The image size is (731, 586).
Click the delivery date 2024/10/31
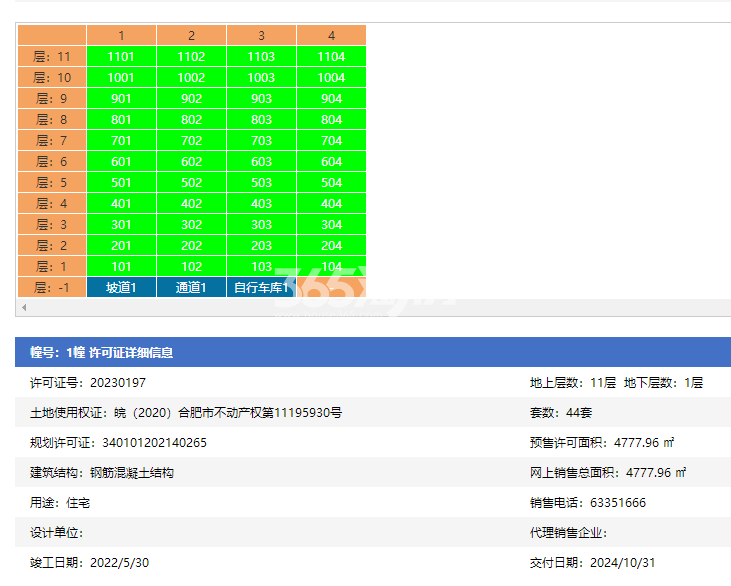pos(622,563)
